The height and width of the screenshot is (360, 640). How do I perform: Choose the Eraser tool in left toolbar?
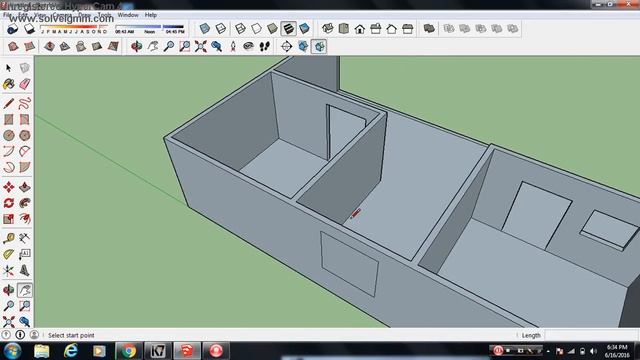tap(24, 84)
